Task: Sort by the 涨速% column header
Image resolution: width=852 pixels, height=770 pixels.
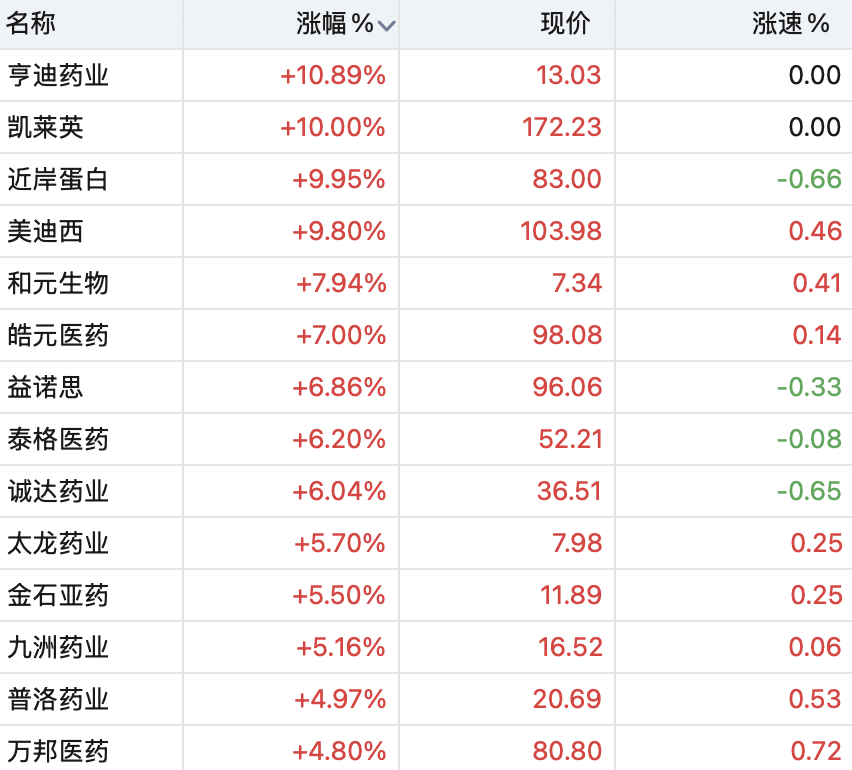Action: (x=791, y=24)
